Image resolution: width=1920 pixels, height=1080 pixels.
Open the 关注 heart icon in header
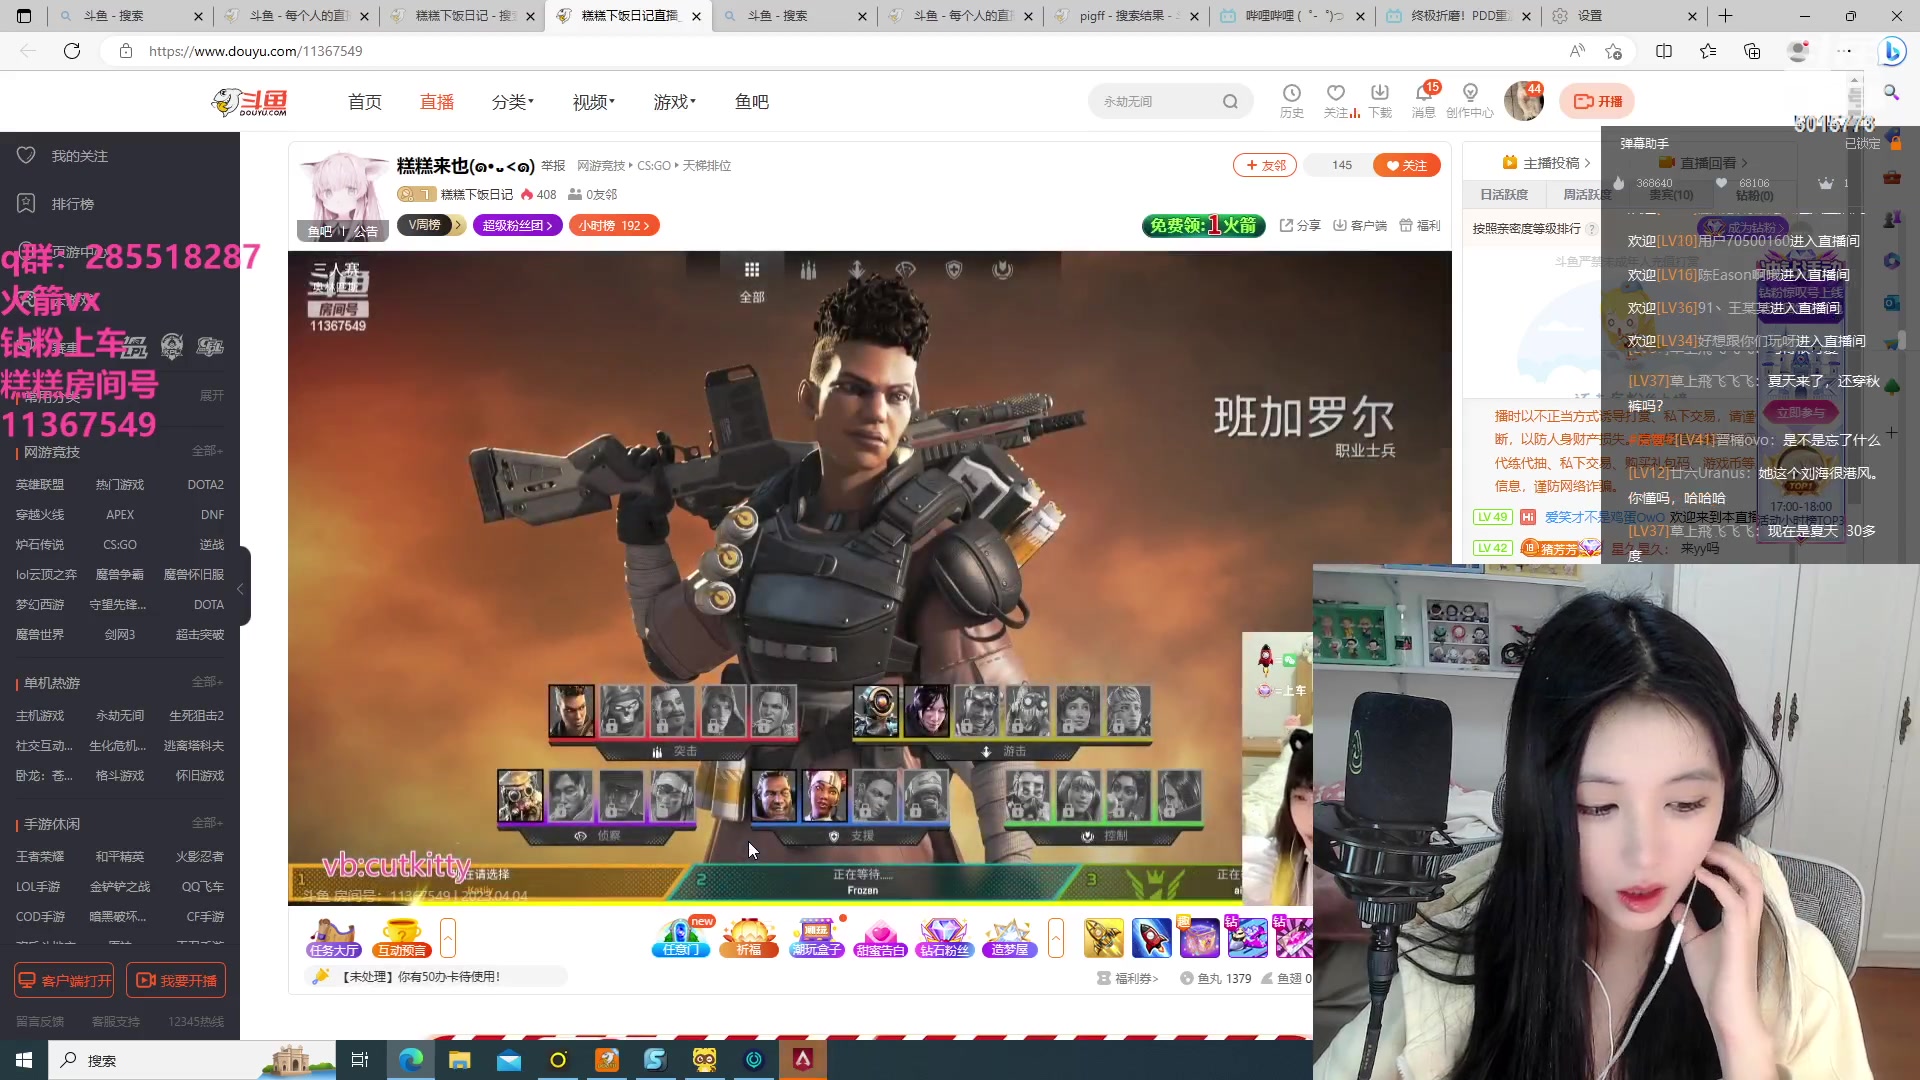point(1336,101)
